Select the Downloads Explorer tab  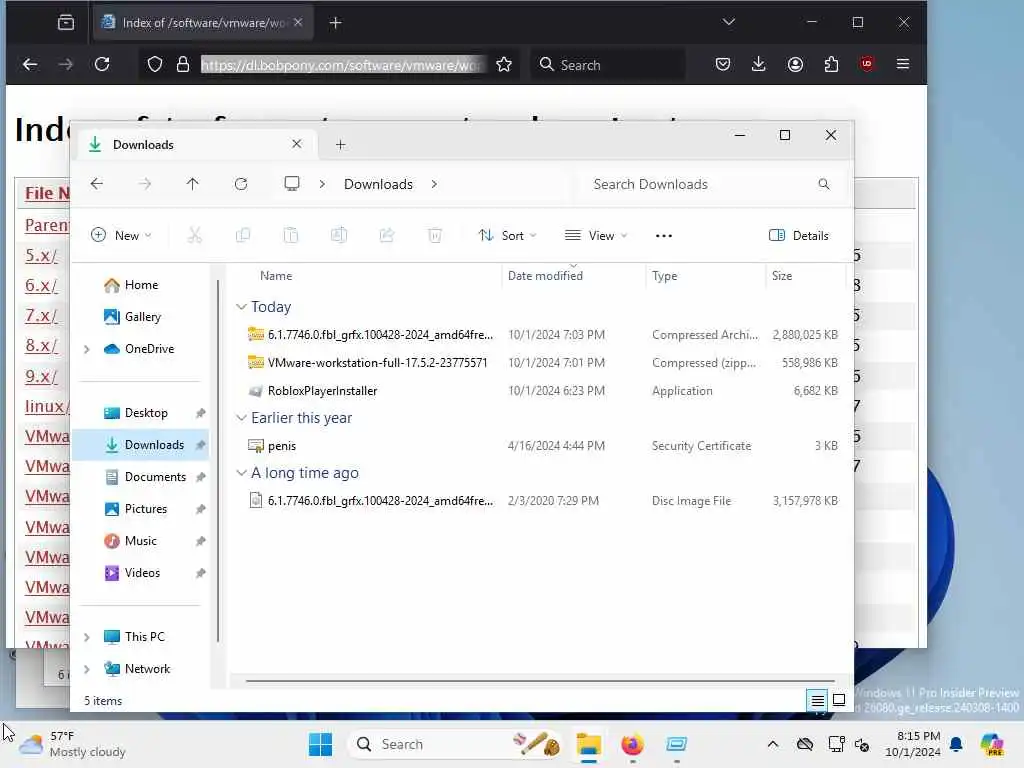pos(196,144)
